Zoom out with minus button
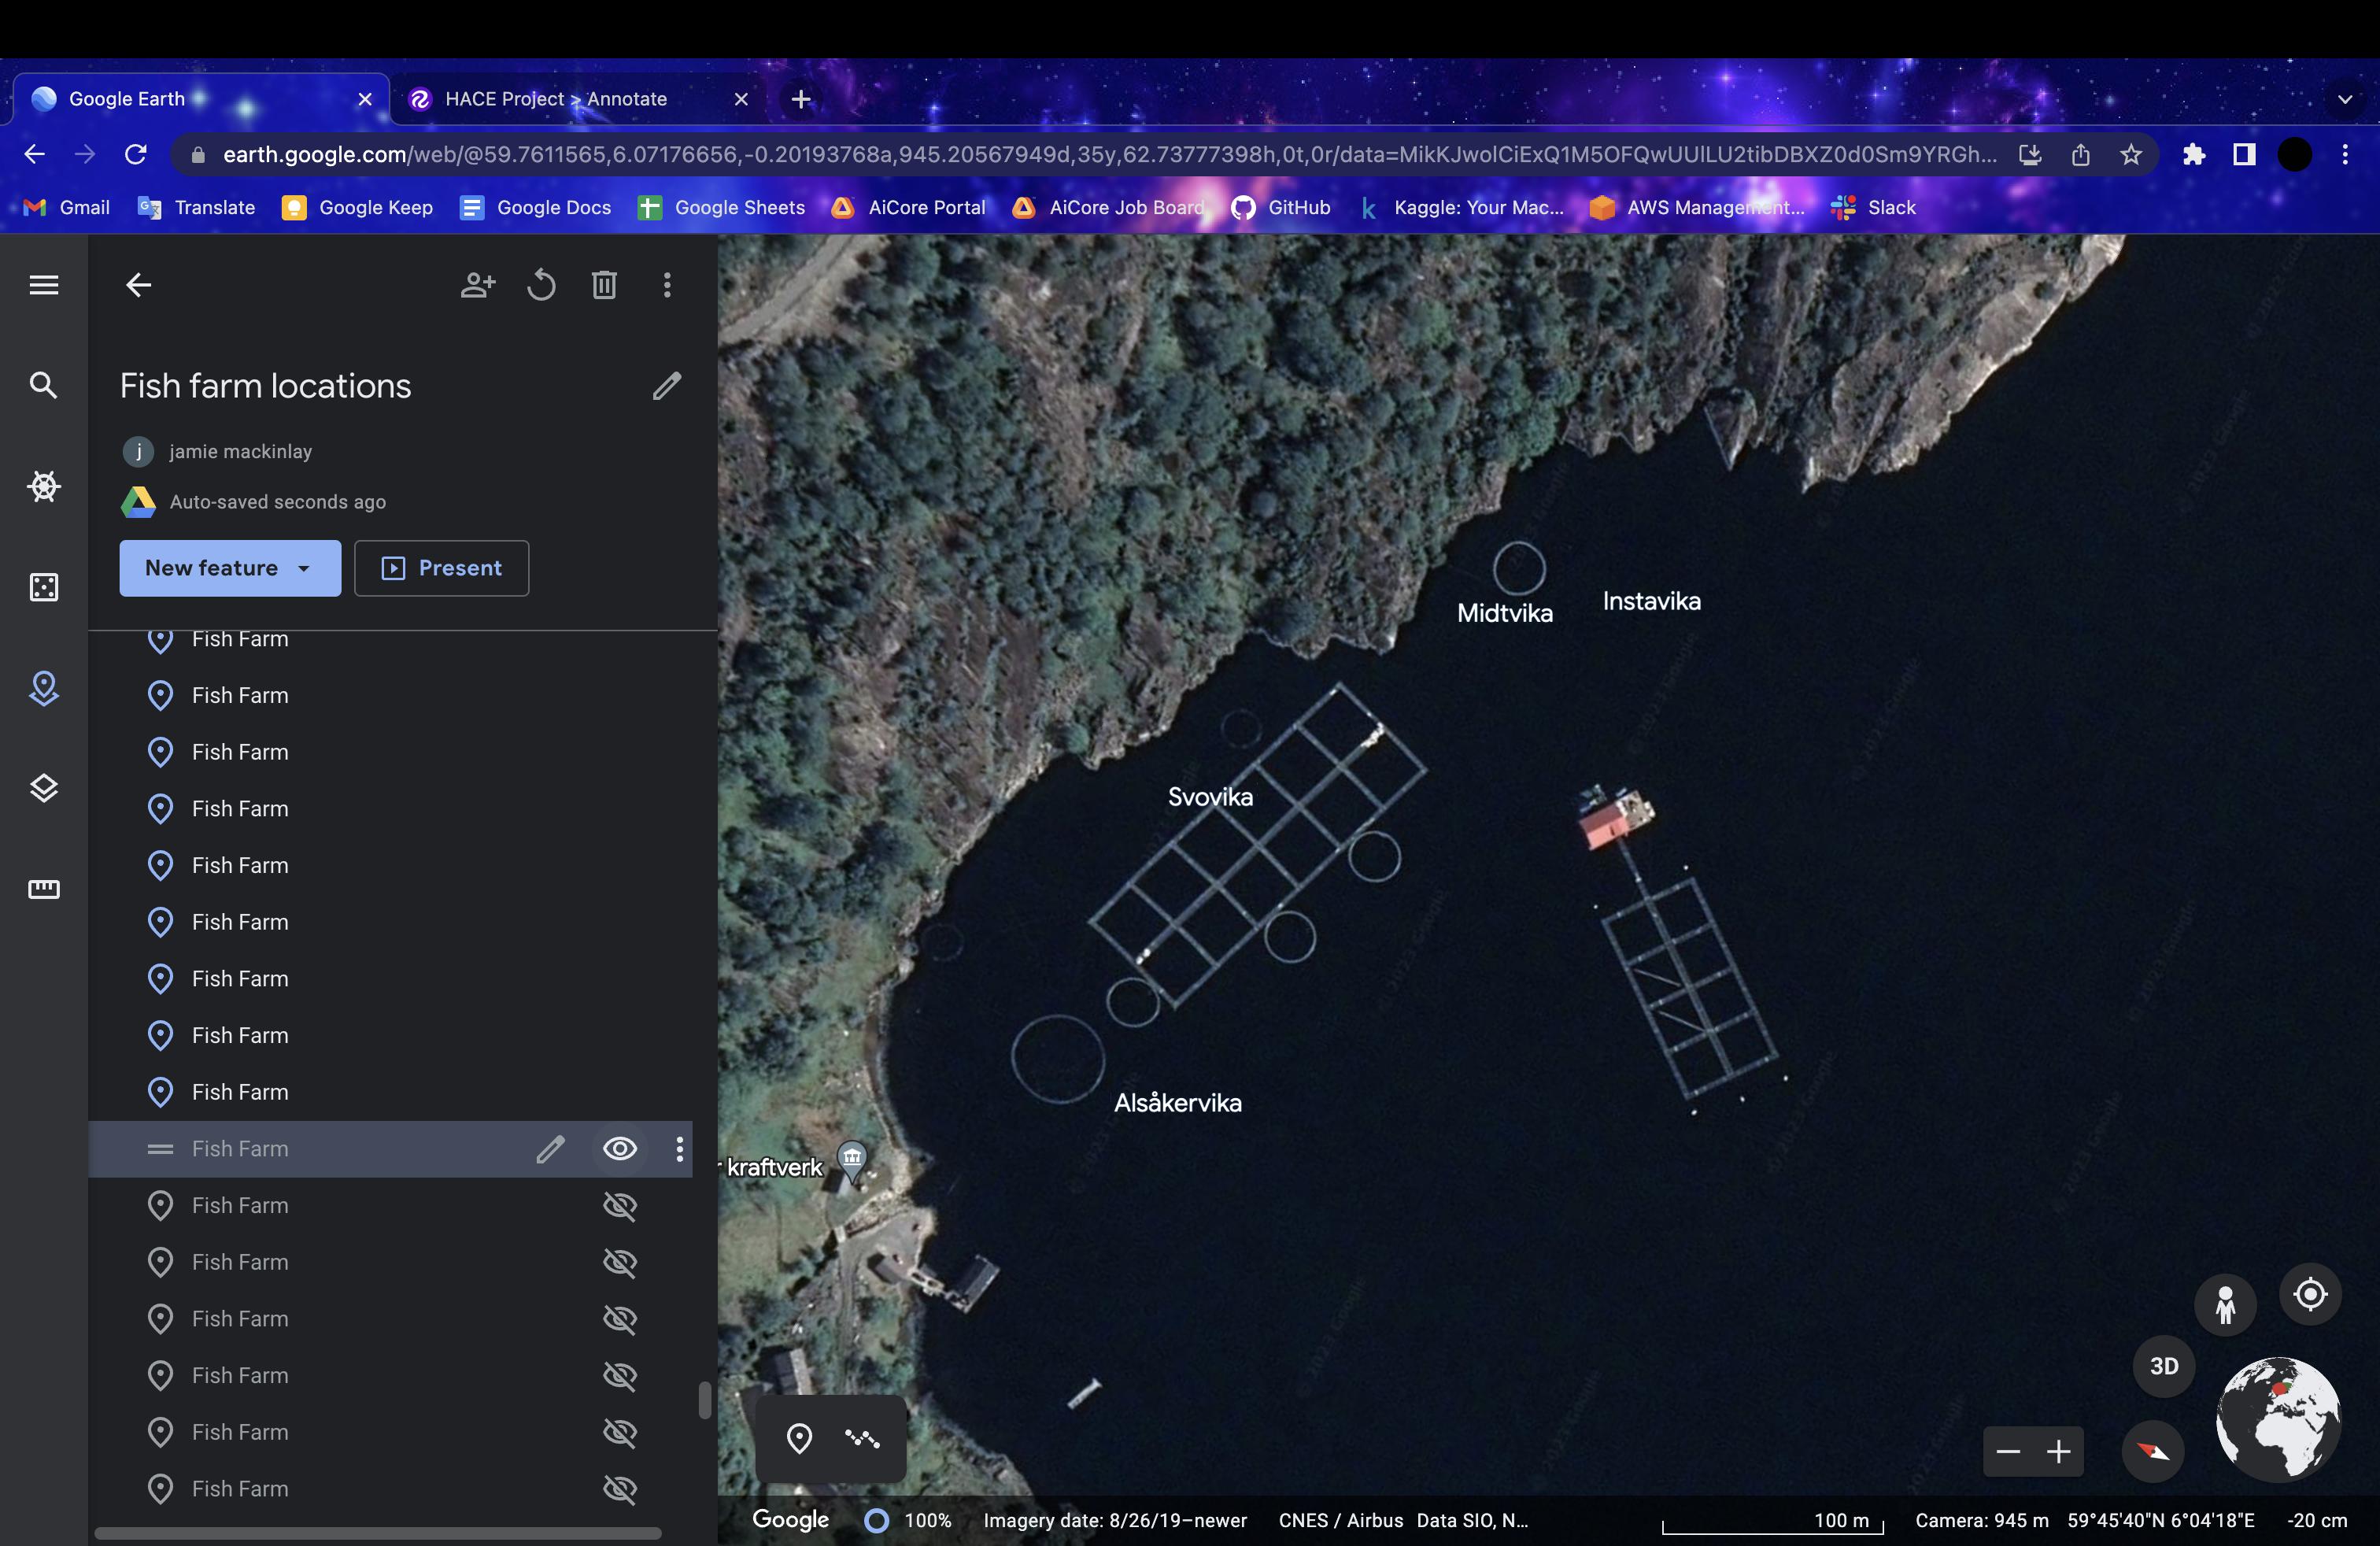Viewport: 2380px width, 1546px height. tap(2008, 1451)
